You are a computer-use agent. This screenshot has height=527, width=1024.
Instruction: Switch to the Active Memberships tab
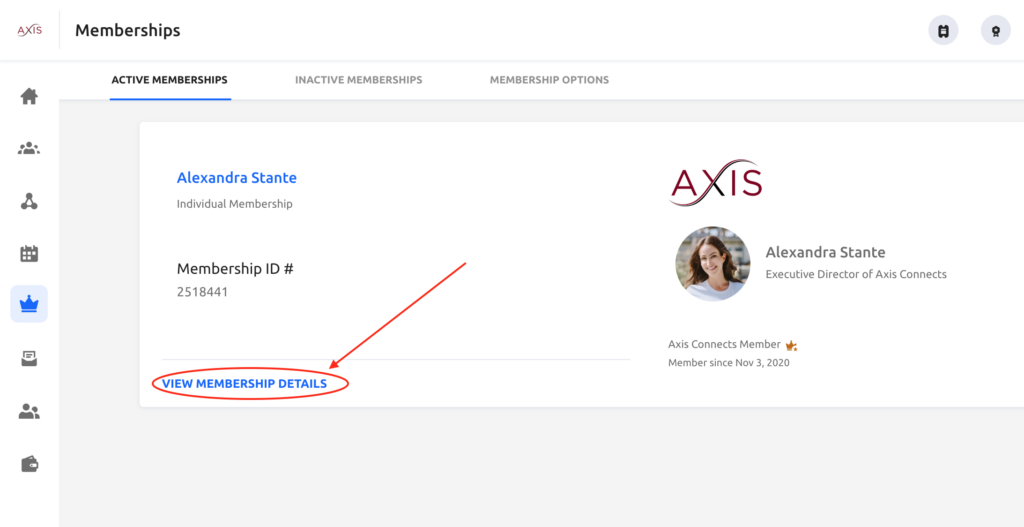[169, 80]
